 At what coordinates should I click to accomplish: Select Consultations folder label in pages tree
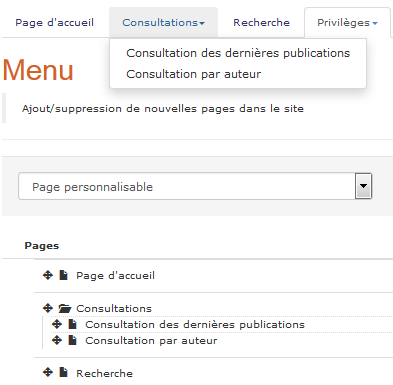(114, 308)
